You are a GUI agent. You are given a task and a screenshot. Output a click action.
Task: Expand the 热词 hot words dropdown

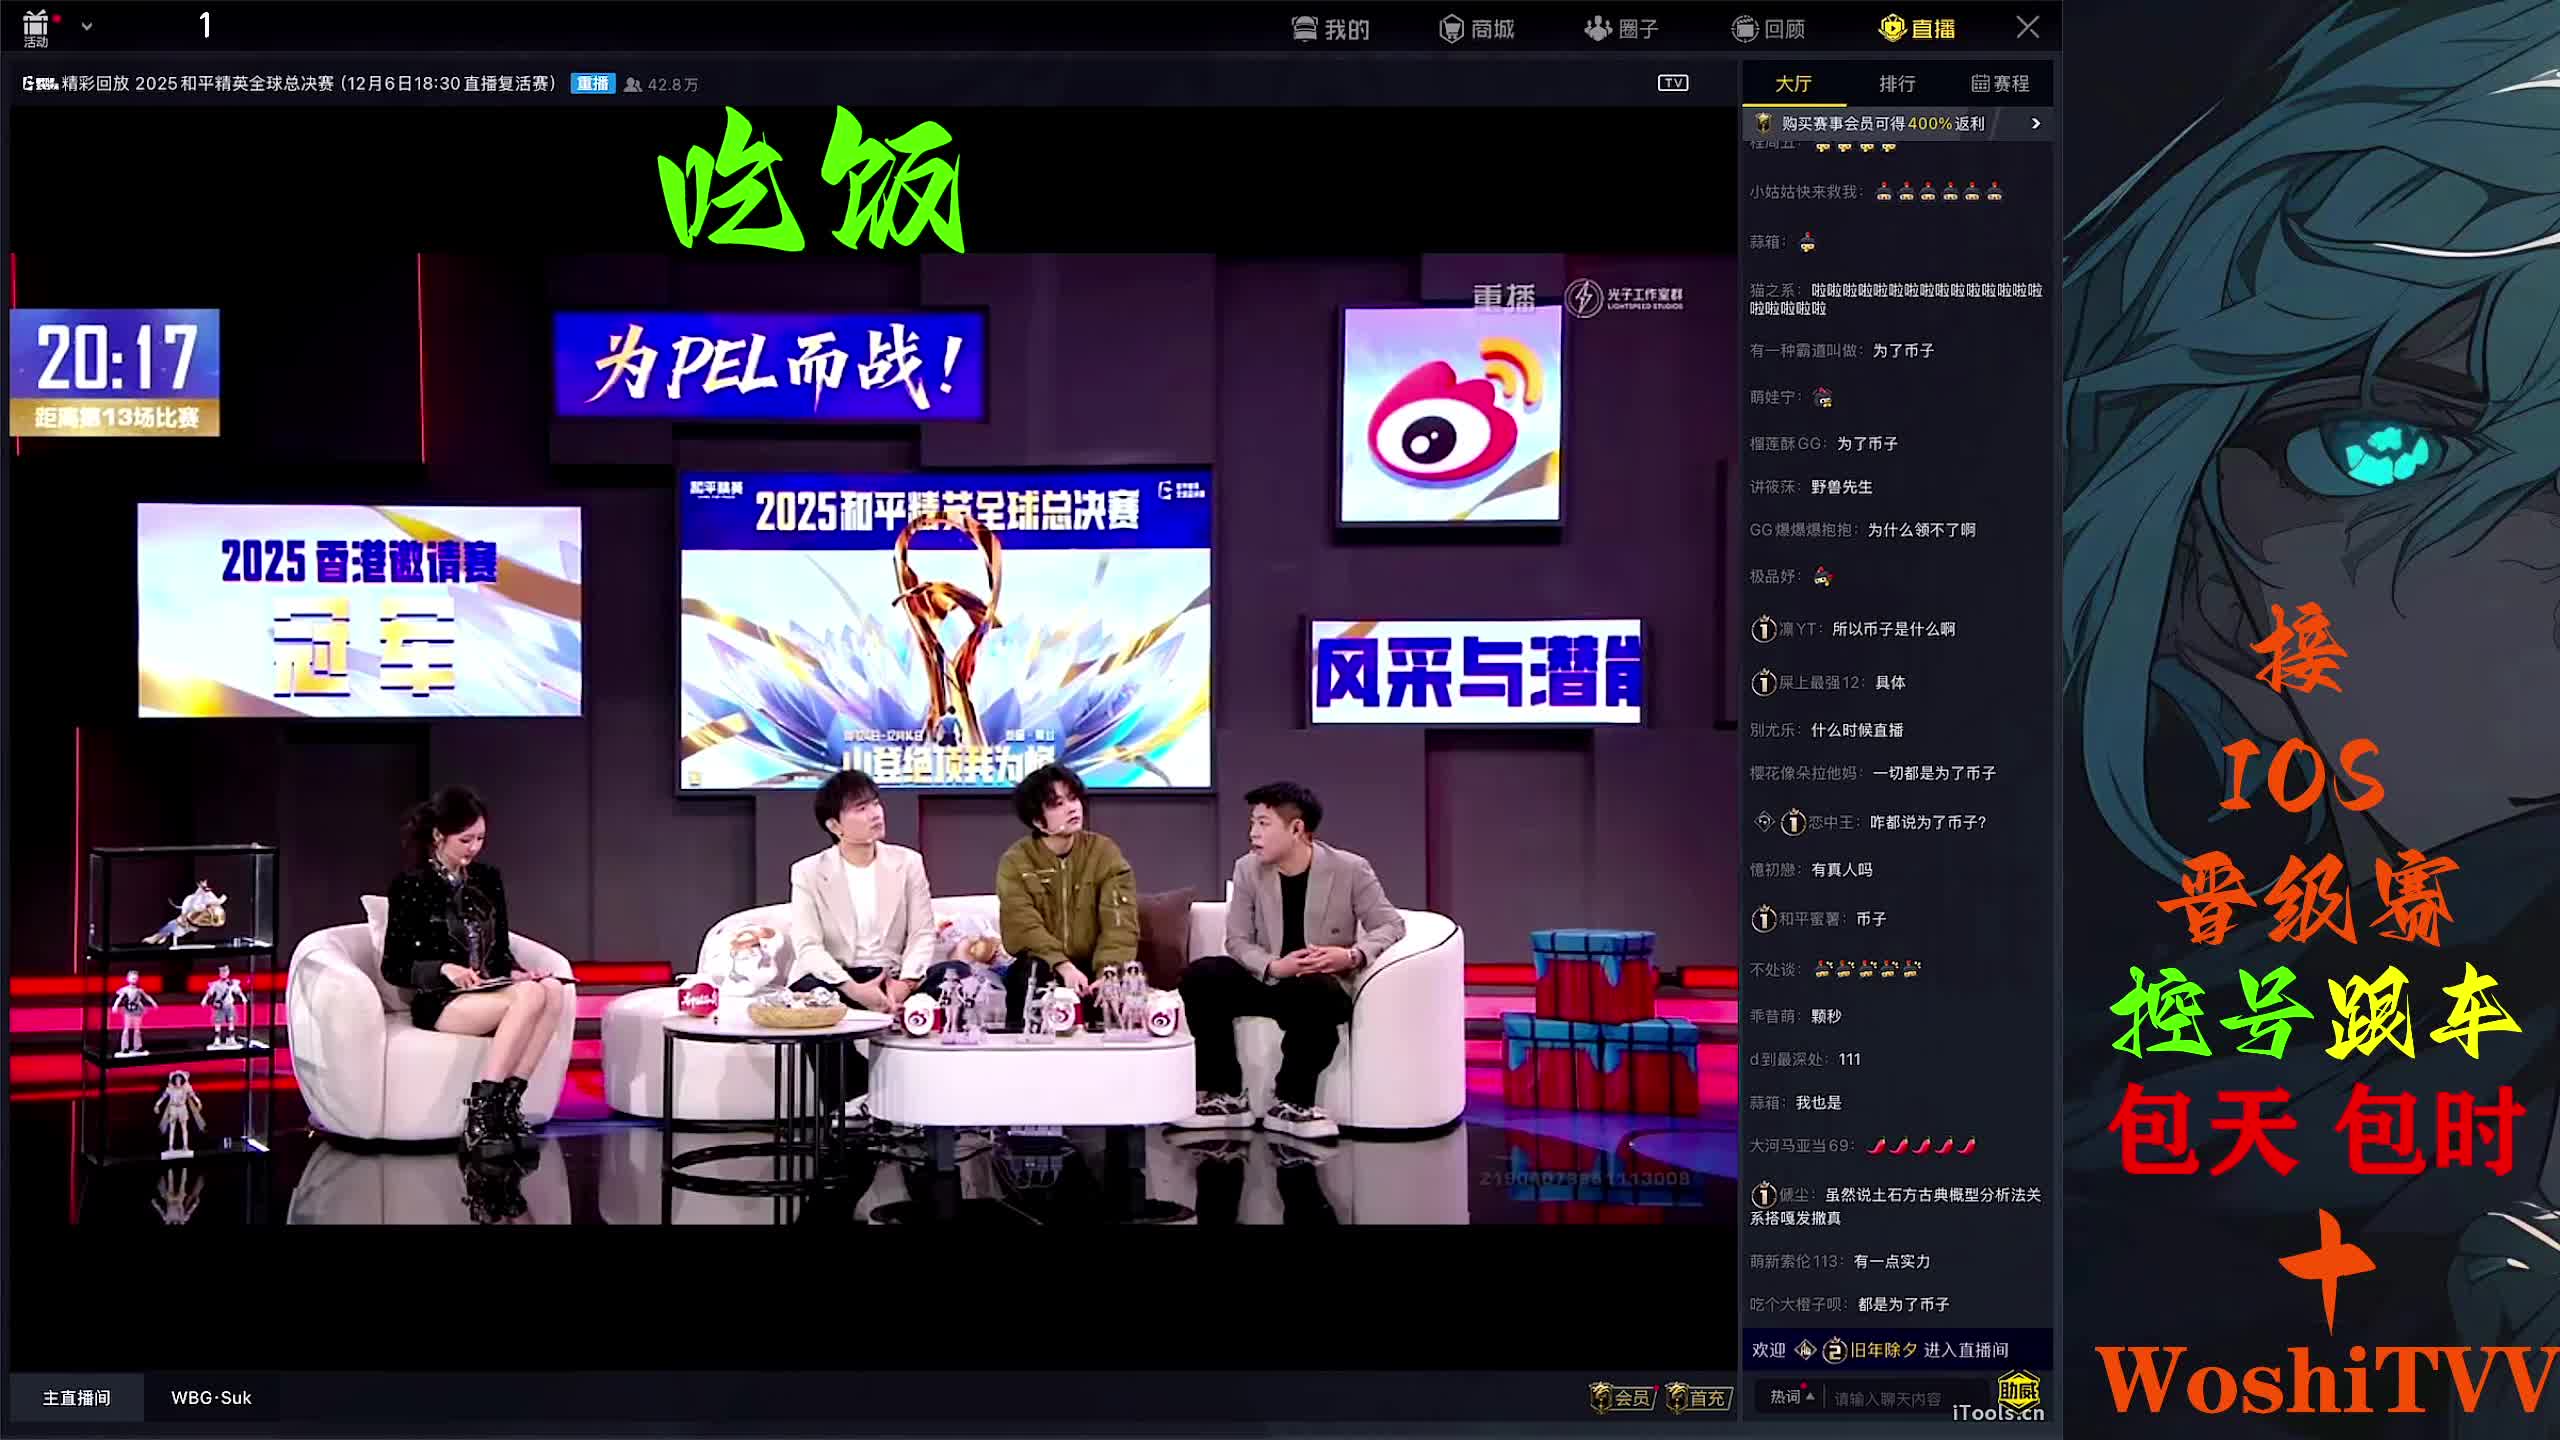(x=1791, y=1396)
